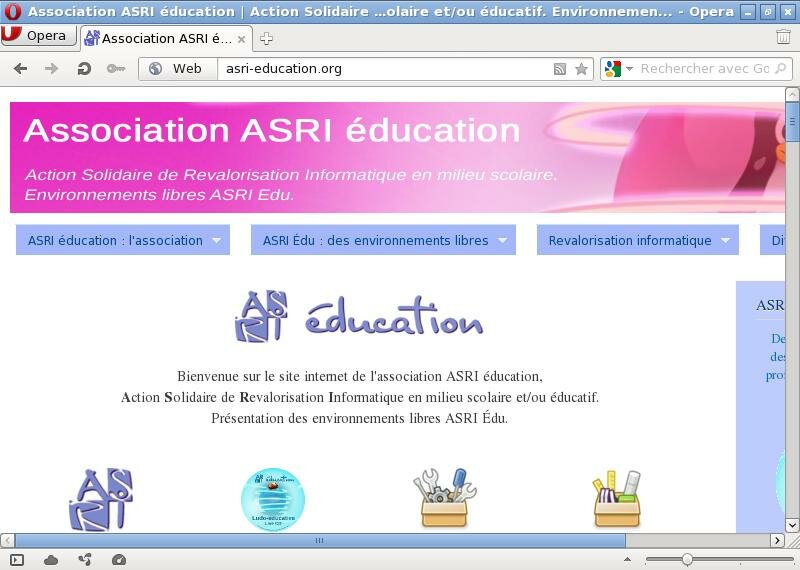
Task: Click the horizontal scrollbar thumb
Action: pyautogui.click(x=320, y=540)
